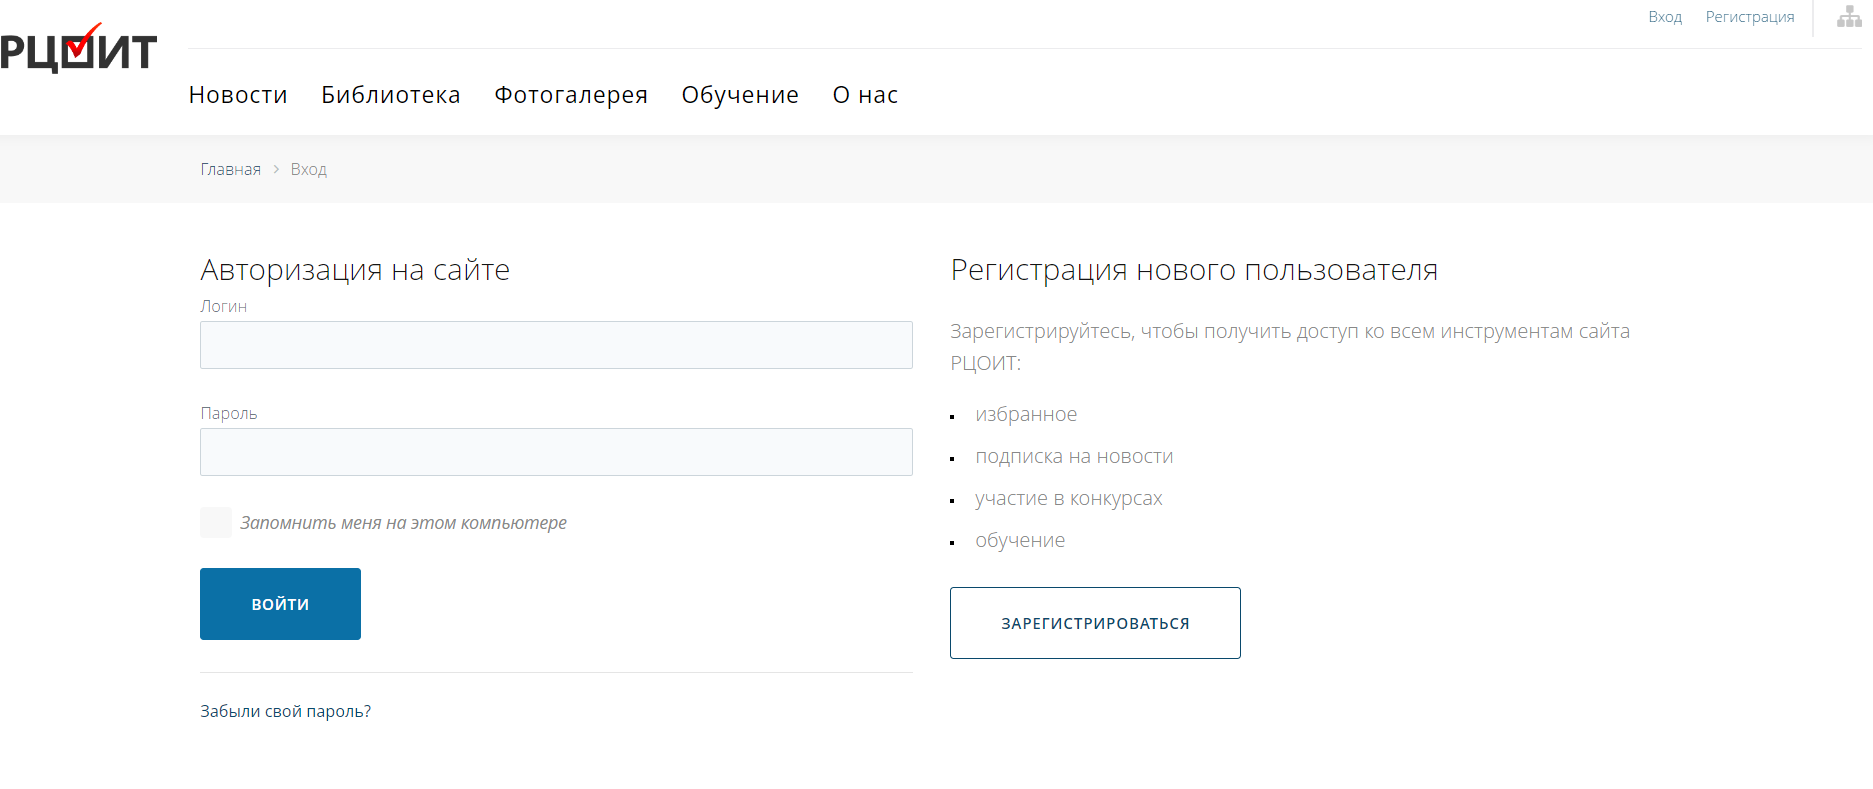Viewport: 1873px width, 789px height.
Task: Open the Регистрация link in header
Action: (x=1750, y=17)
